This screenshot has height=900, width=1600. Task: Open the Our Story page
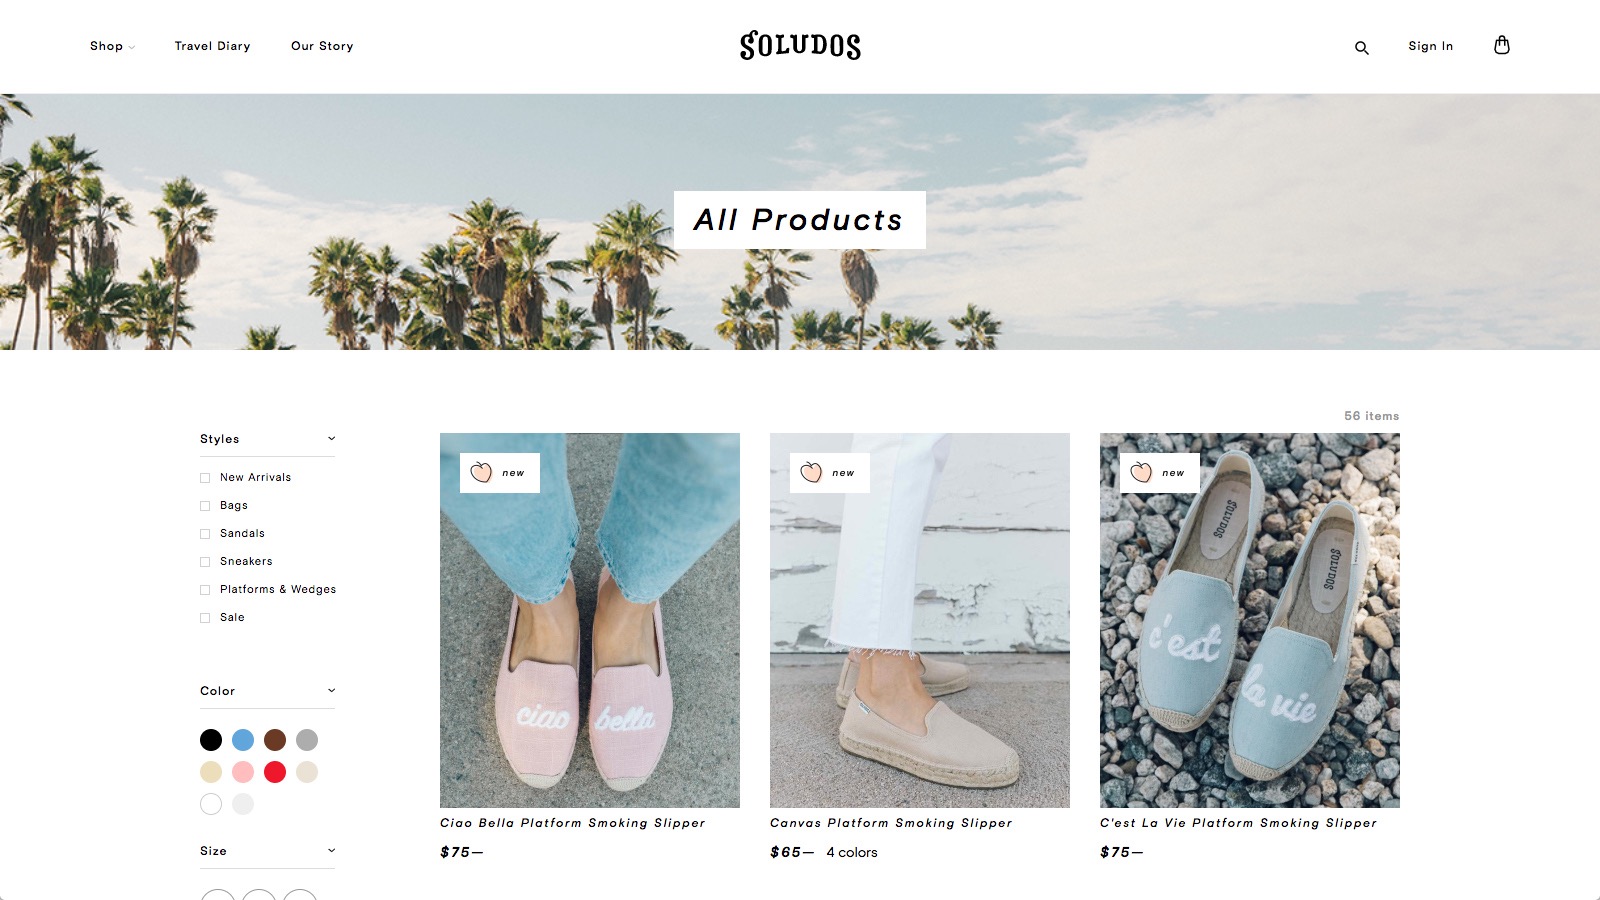322,46
